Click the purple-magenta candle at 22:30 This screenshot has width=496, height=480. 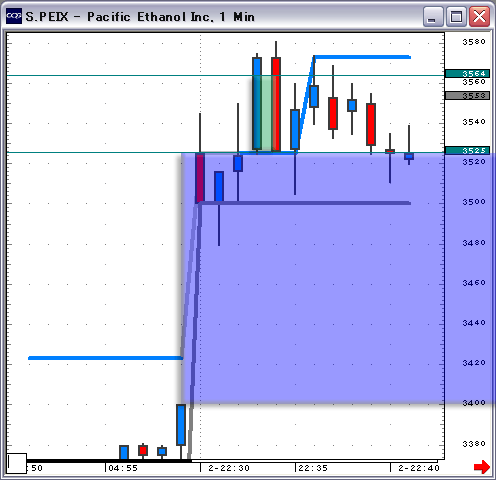coord(200,178)
